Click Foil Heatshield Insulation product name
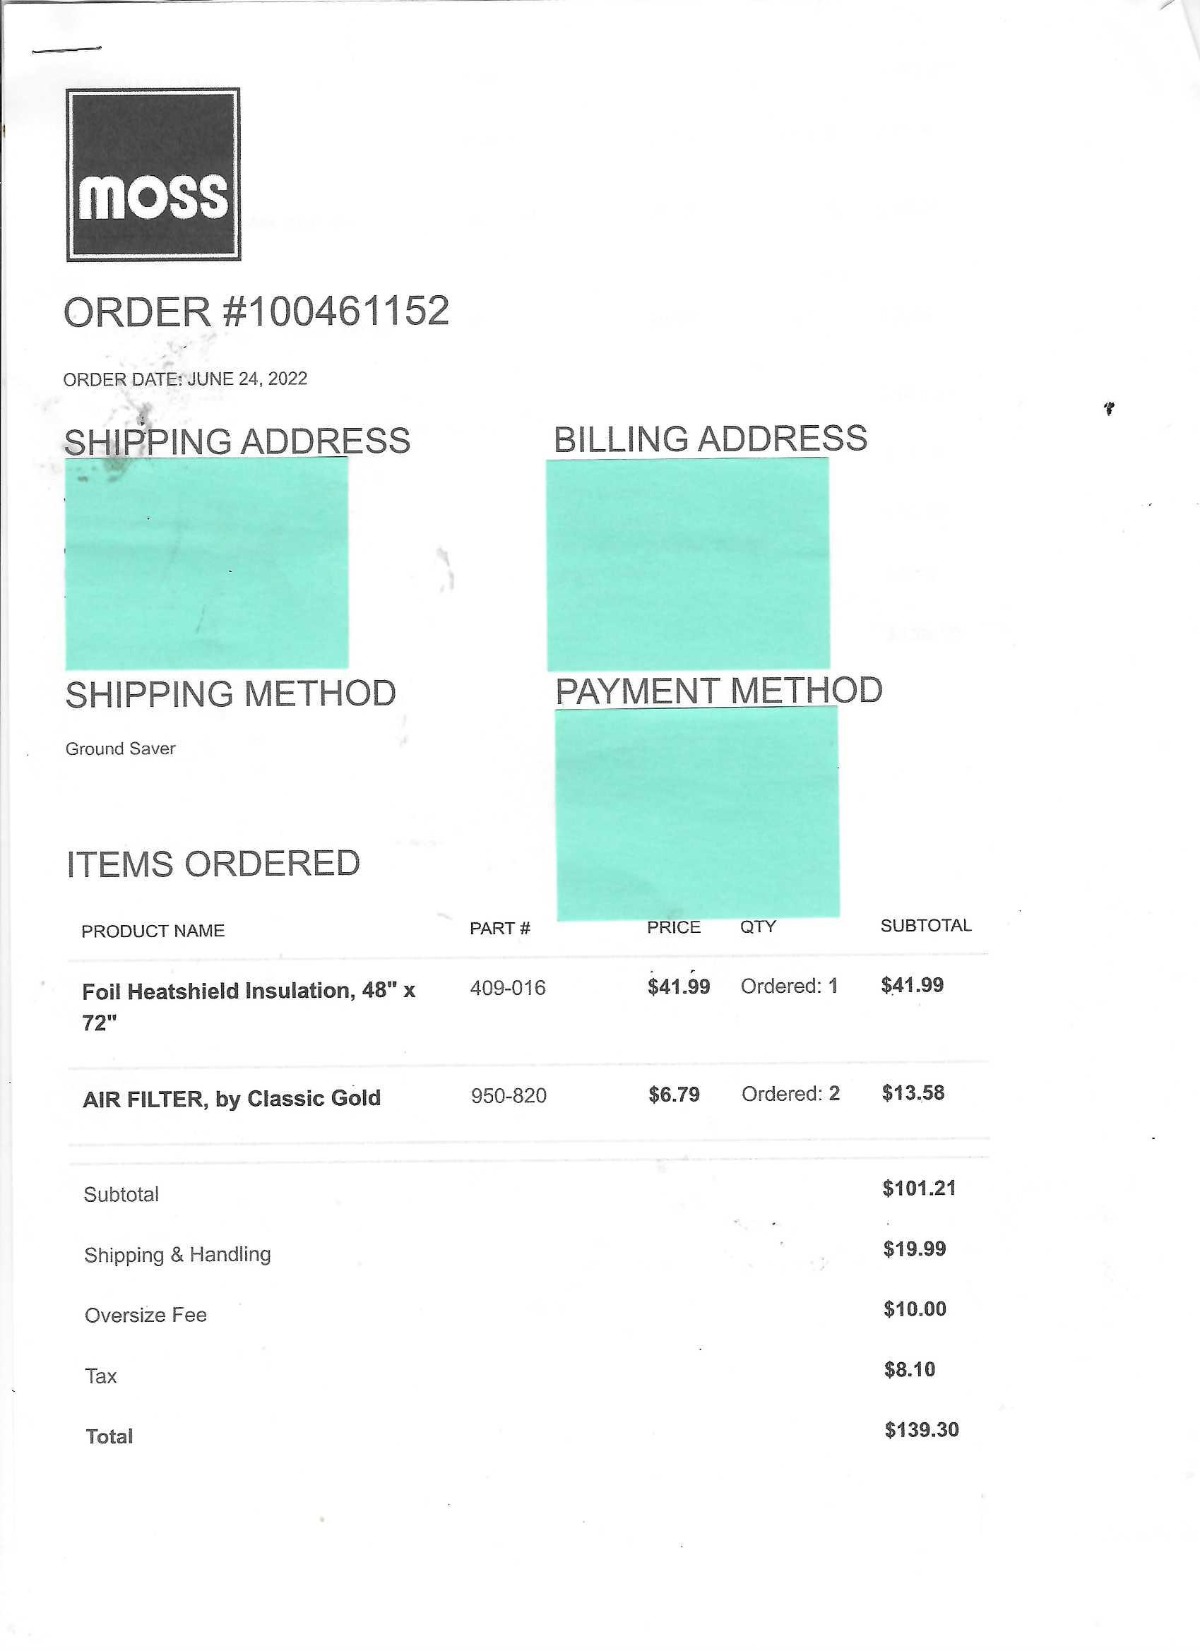 248,1006
